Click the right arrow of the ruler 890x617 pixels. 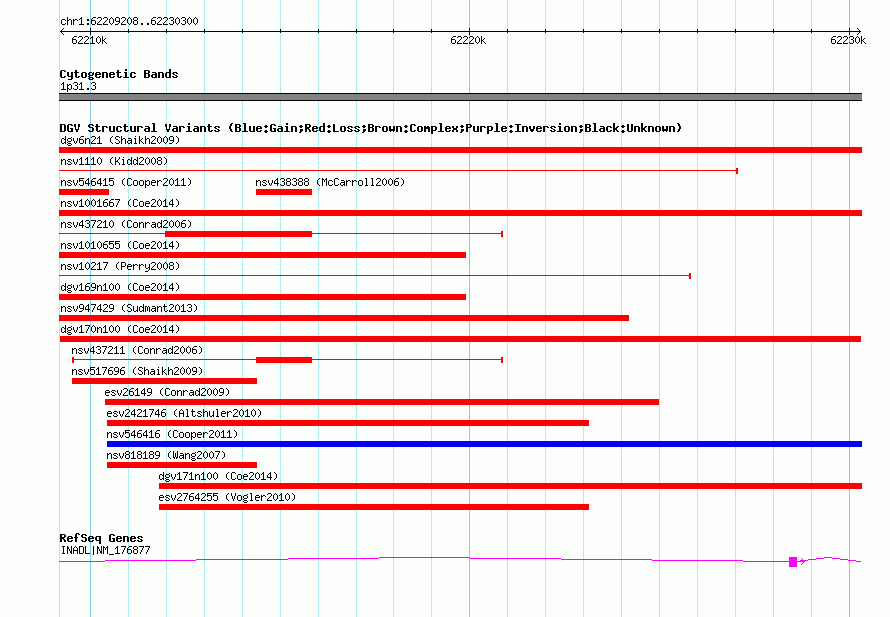coord(858,31)
